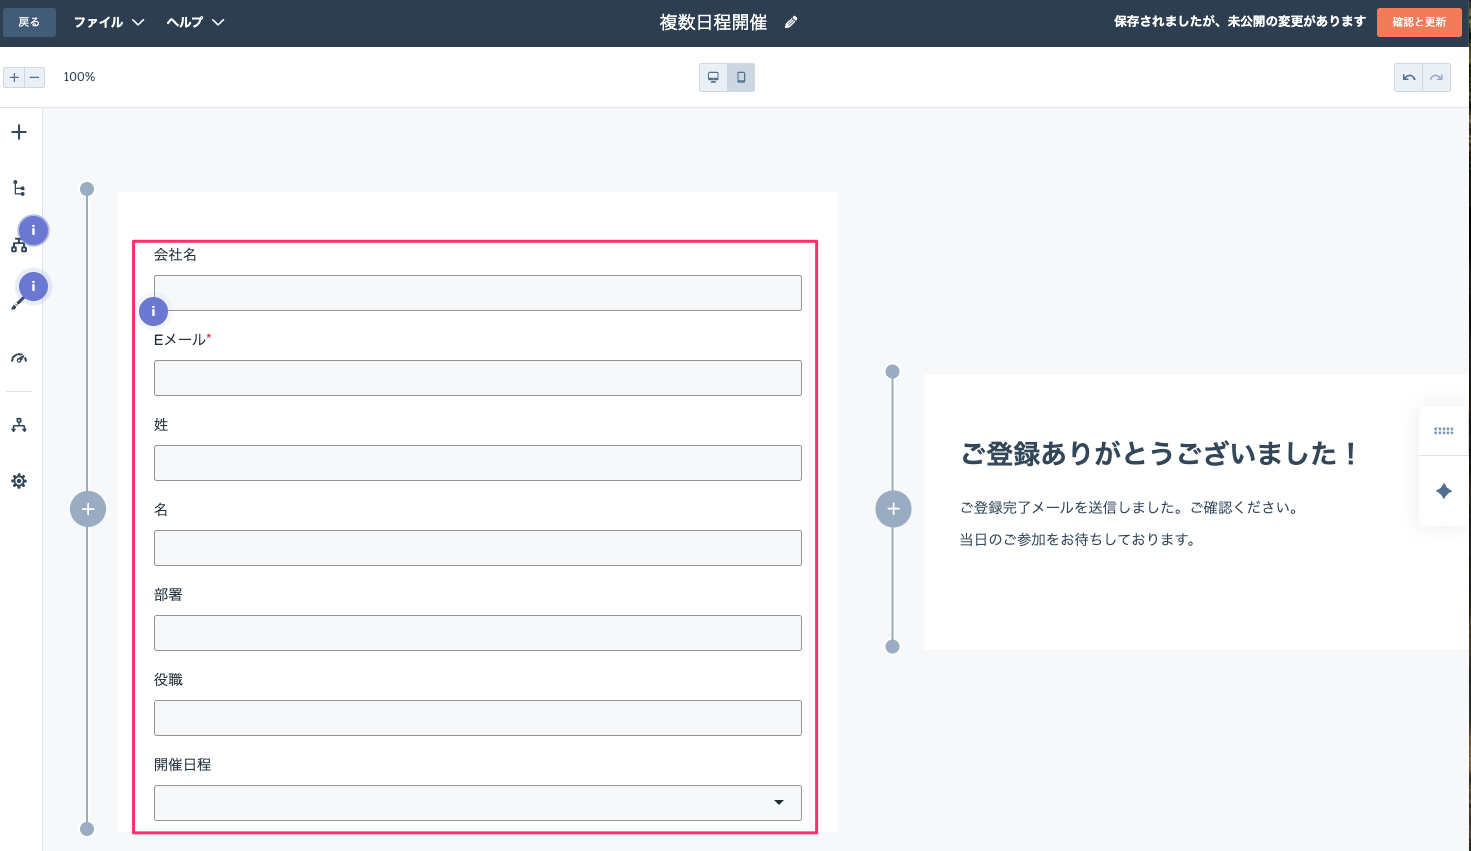Open the gauge optimize icon in sidebar

[19, 358]
